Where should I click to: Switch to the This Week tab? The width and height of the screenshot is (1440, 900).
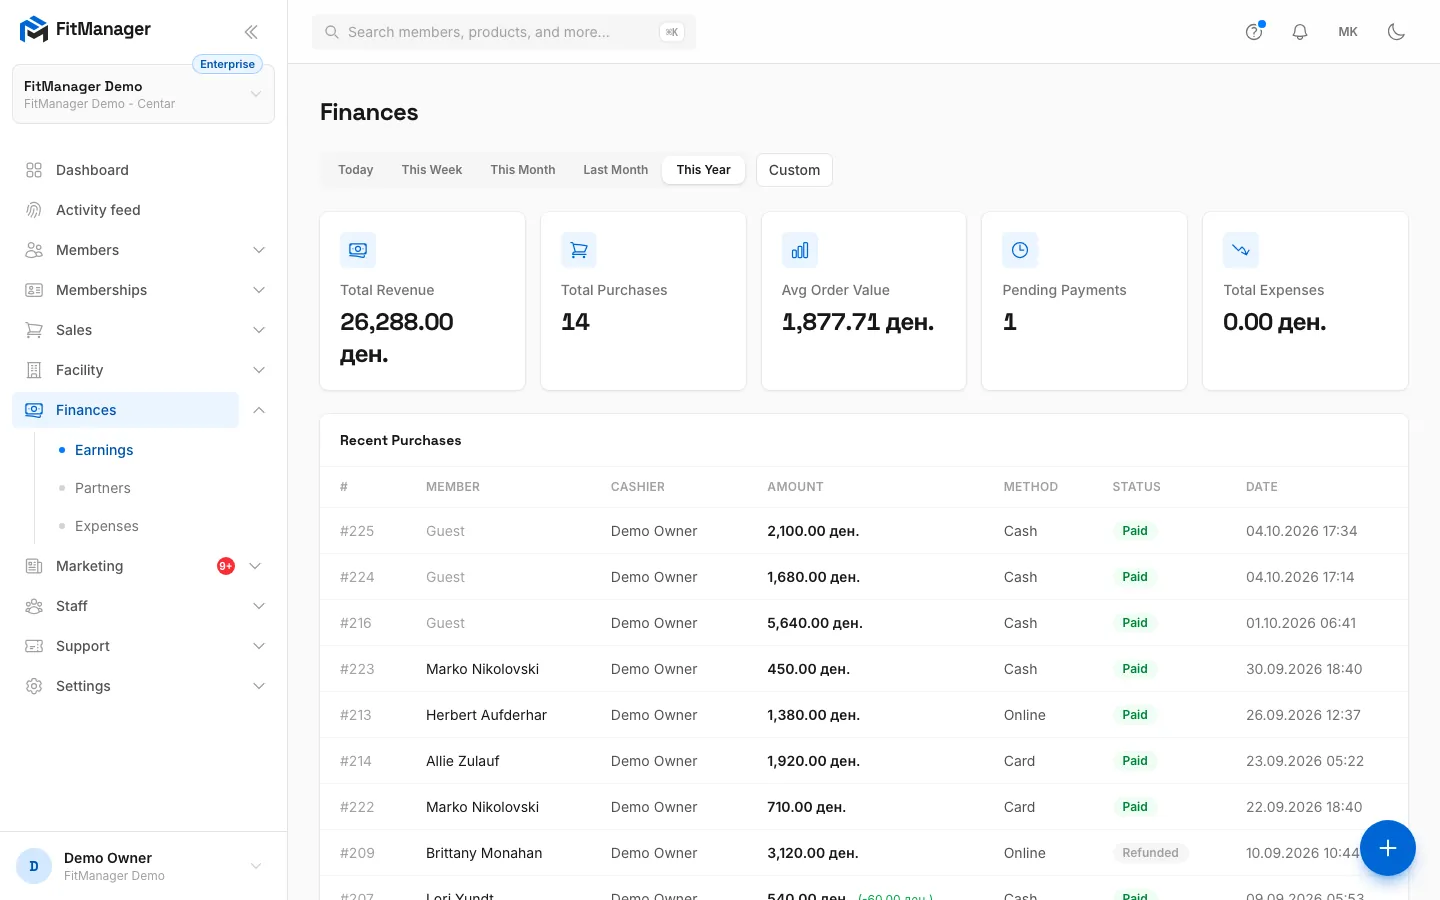pos(432,170)
